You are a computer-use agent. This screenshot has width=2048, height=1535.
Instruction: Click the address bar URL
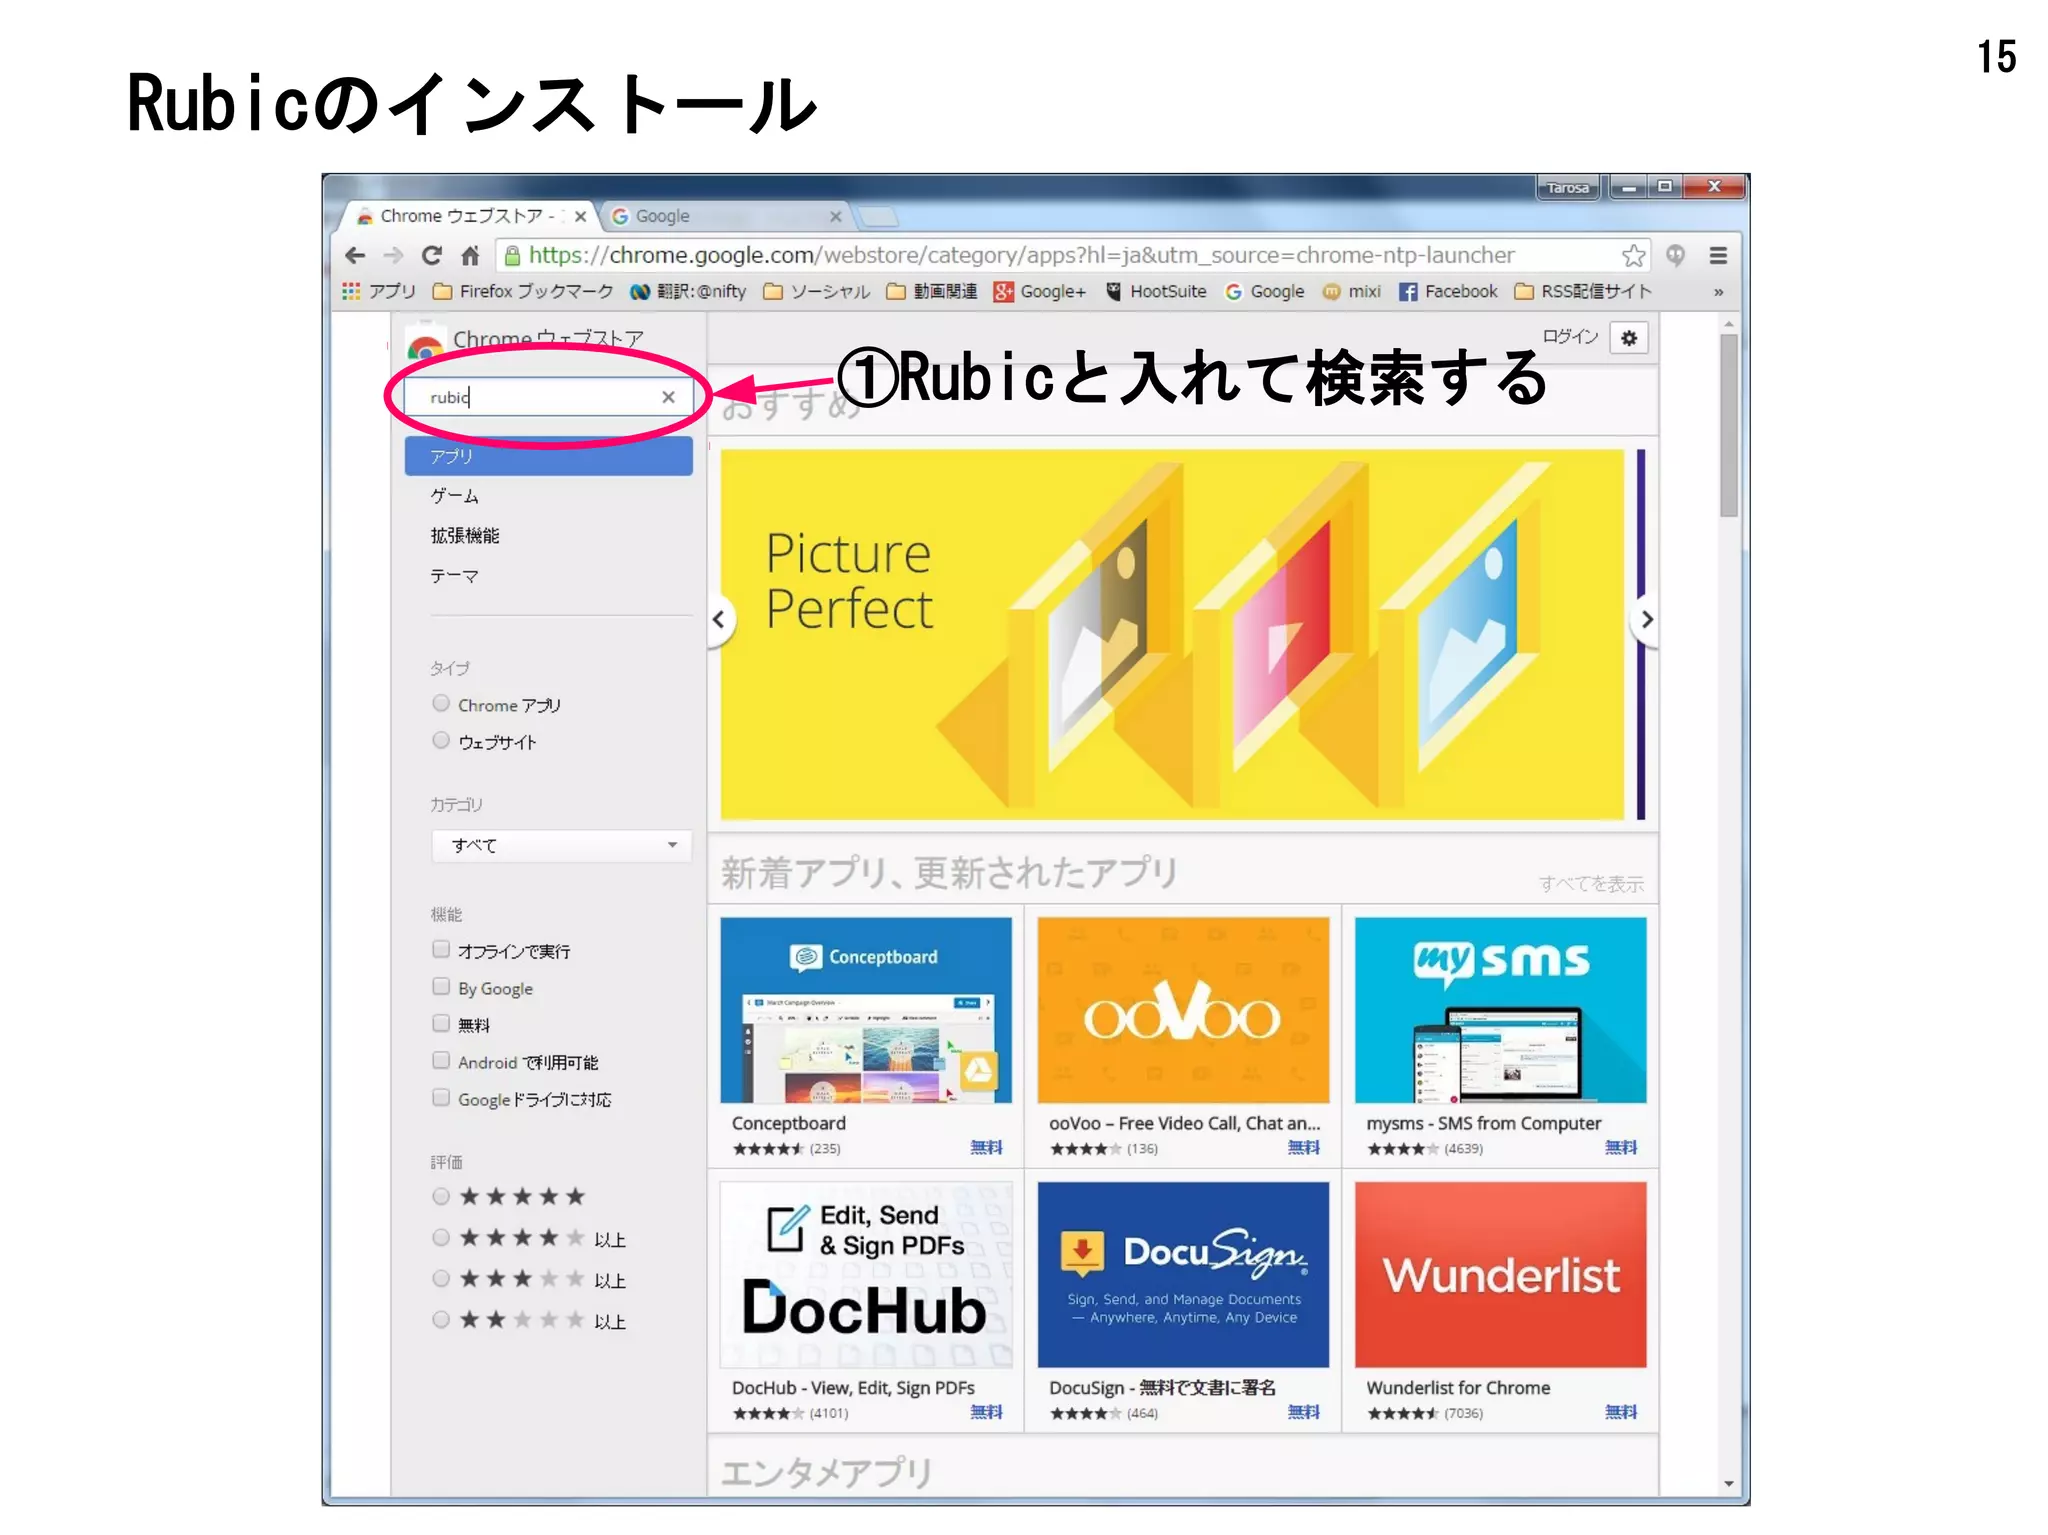[x=1021, y=255]
